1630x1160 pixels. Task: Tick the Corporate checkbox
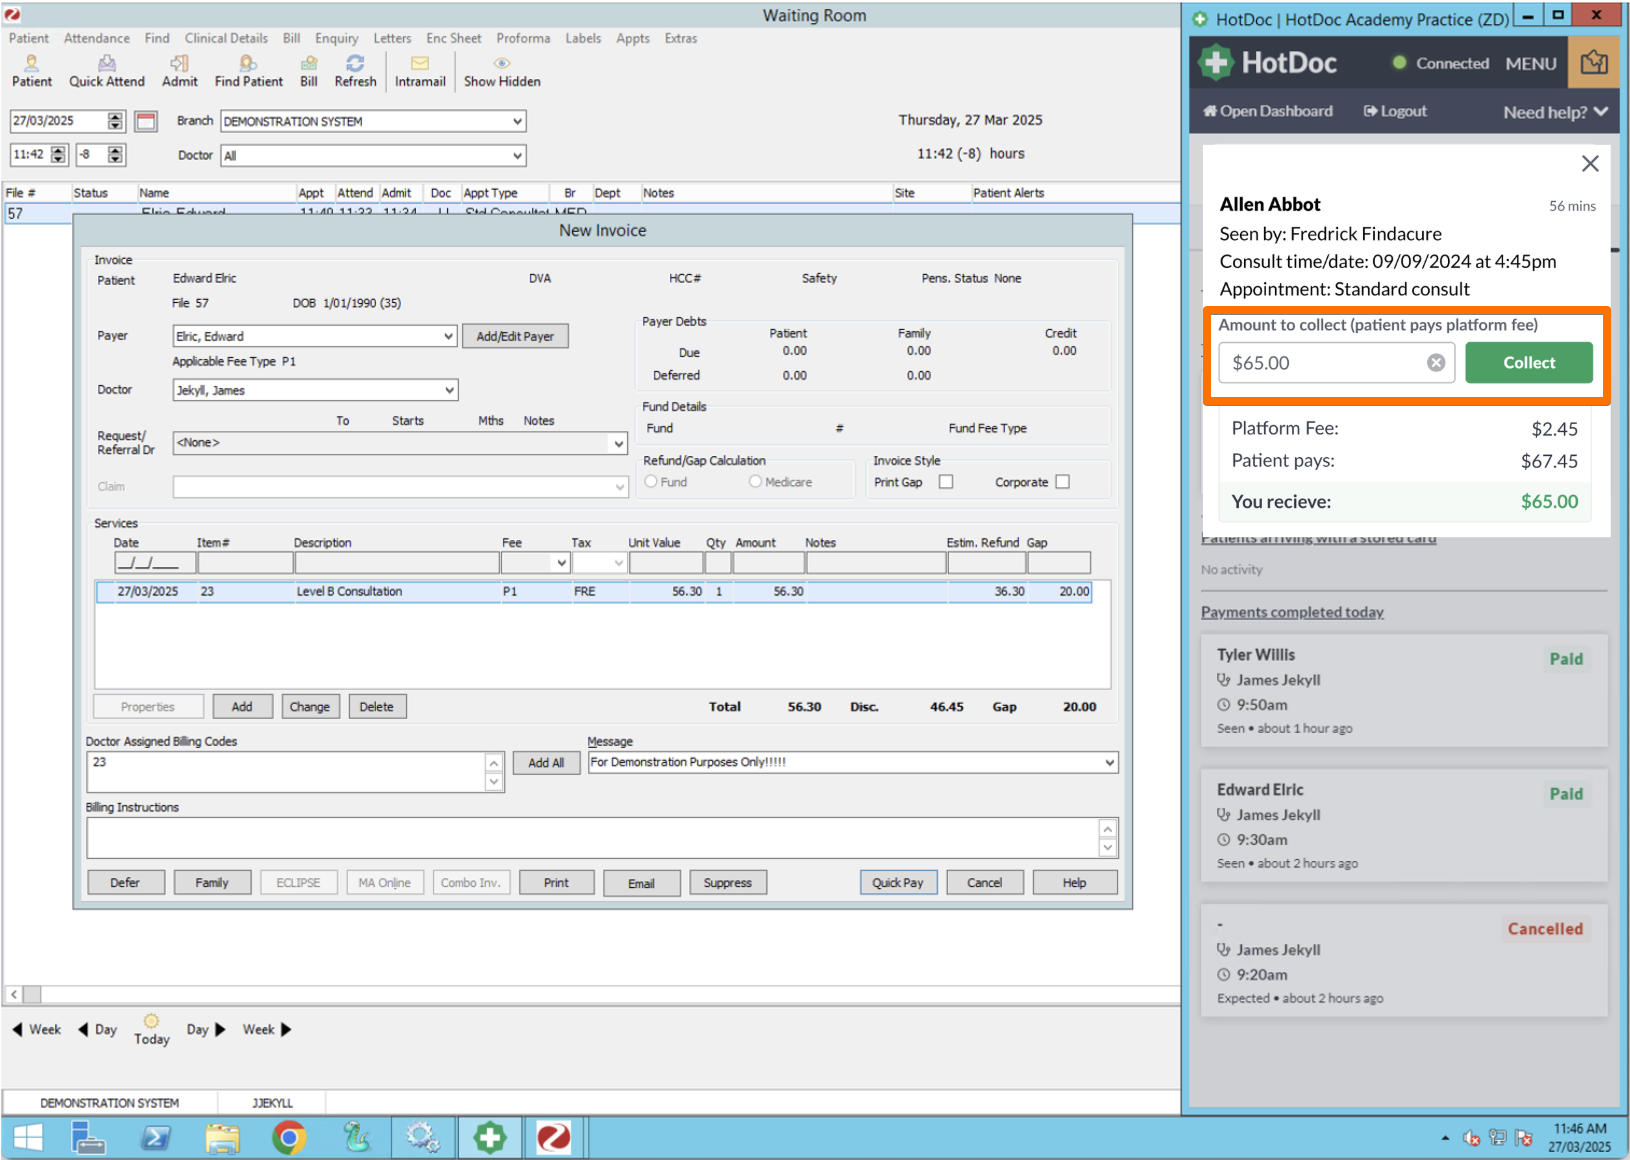(x=1062, y=482)
